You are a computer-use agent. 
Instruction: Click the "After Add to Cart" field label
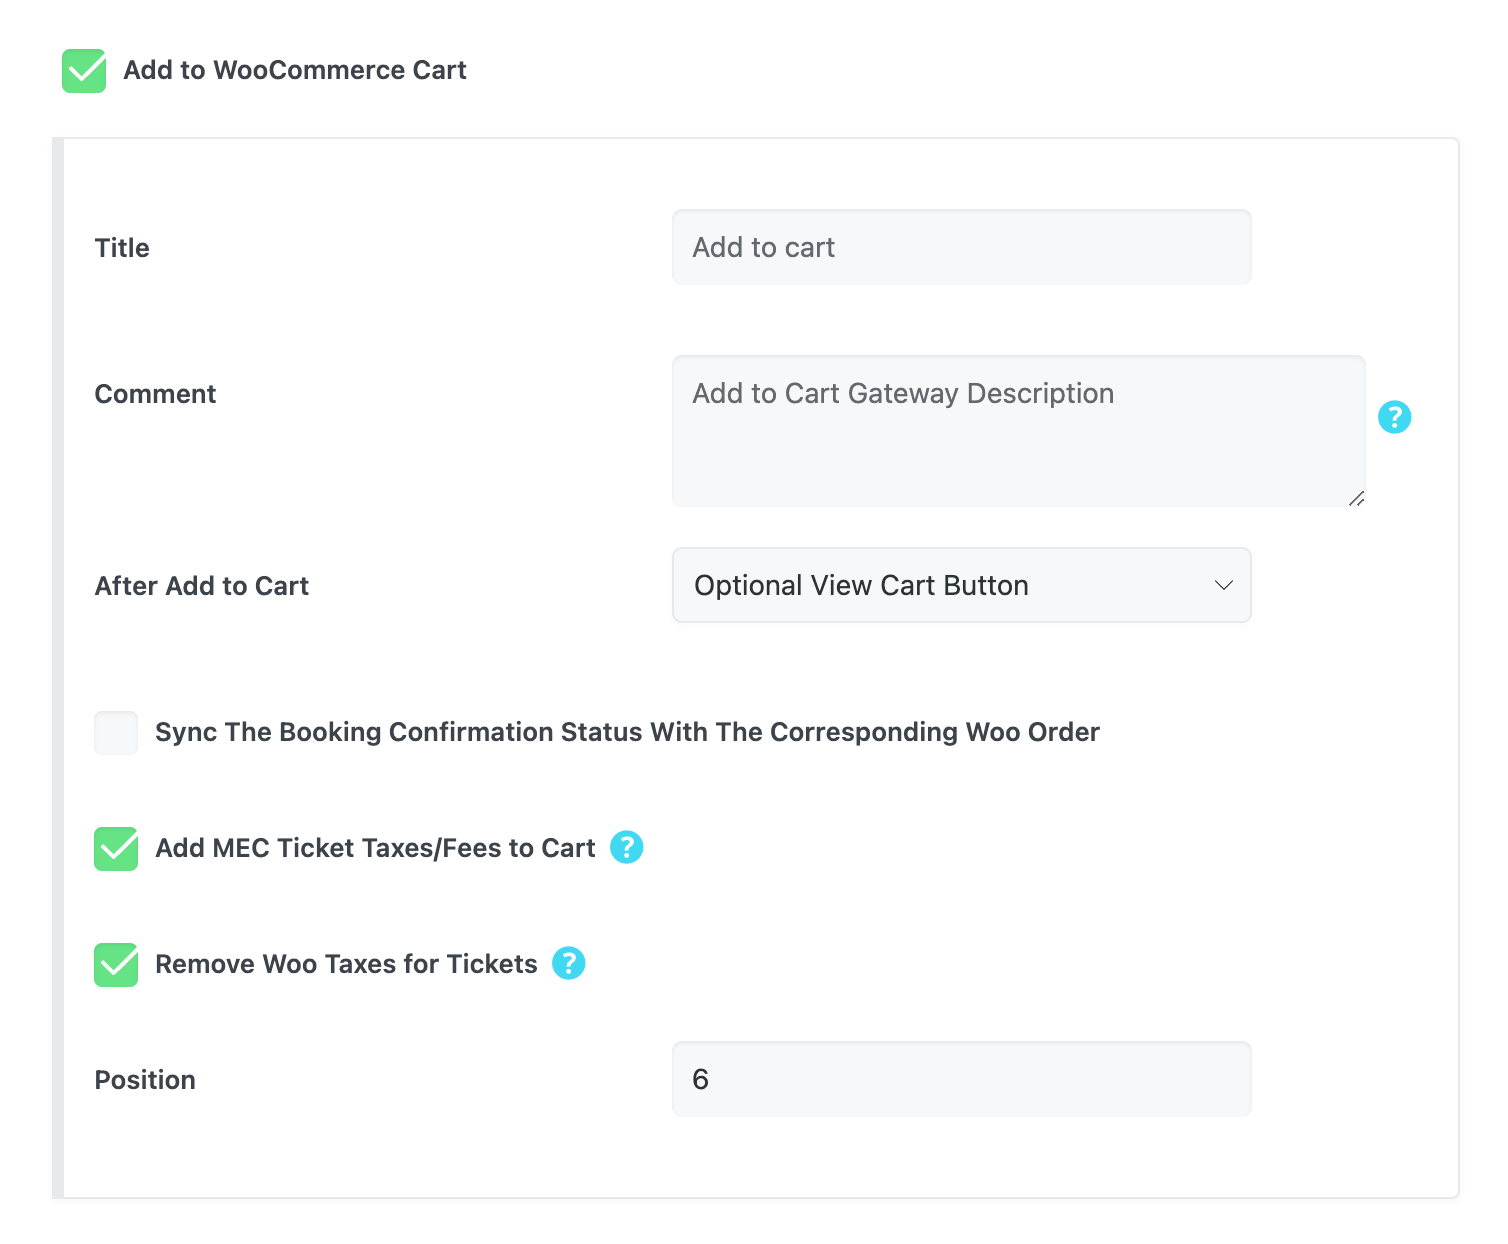[202, 586]
